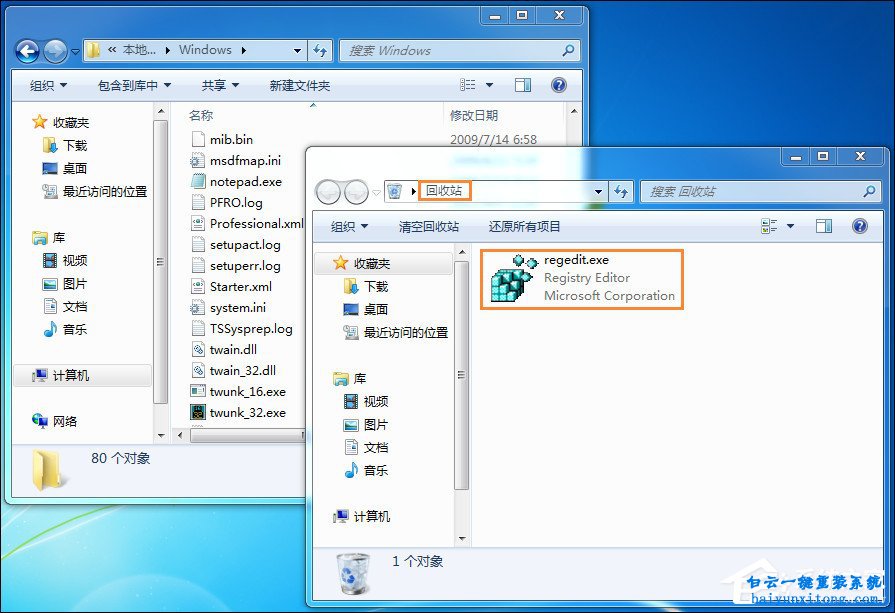Open the 共享 dropdown in the Windows folder toolbar

pyautogui.click(x=218, y=85)
